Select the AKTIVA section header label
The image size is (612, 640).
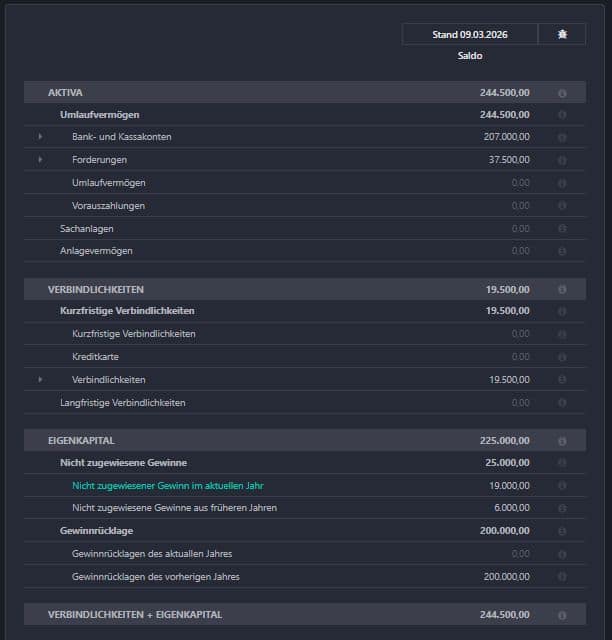(x=65, y=93)
